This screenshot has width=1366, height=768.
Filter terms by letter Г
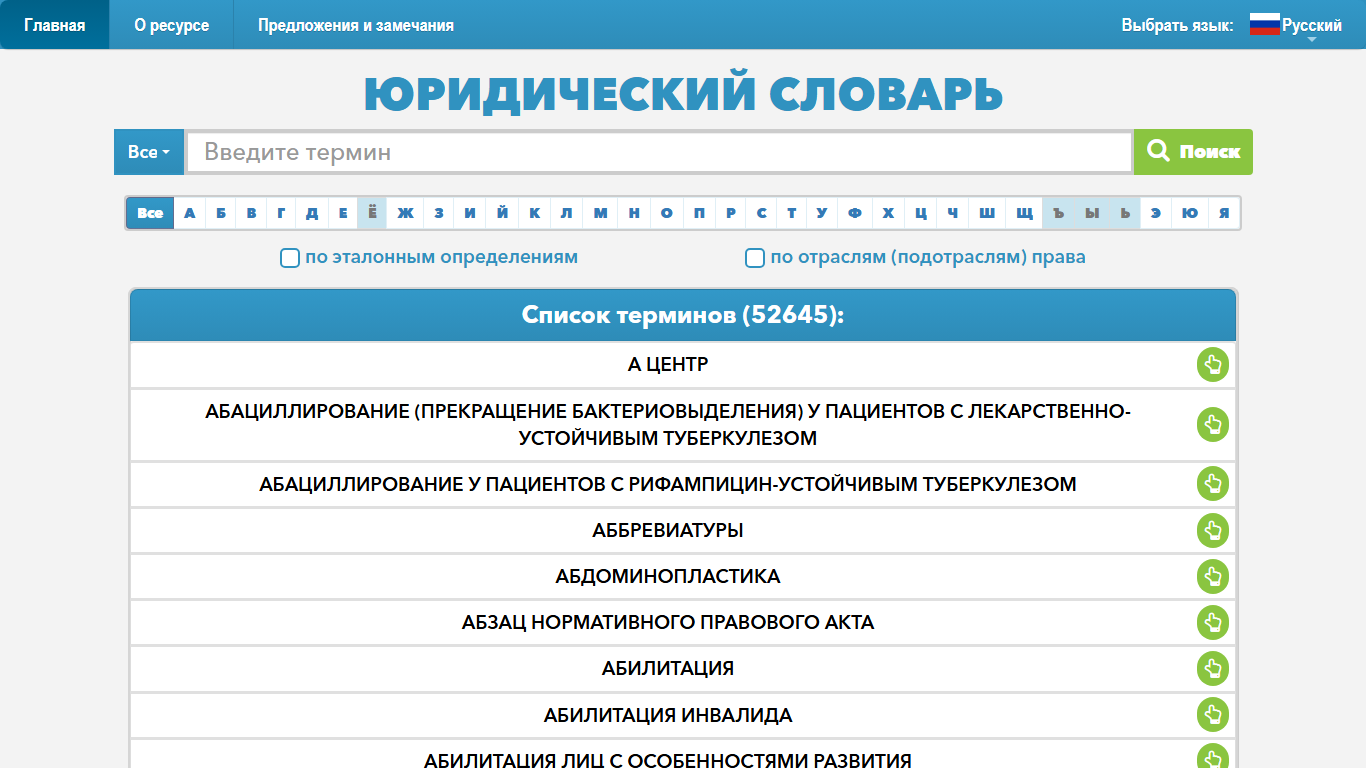pos(282,213)
